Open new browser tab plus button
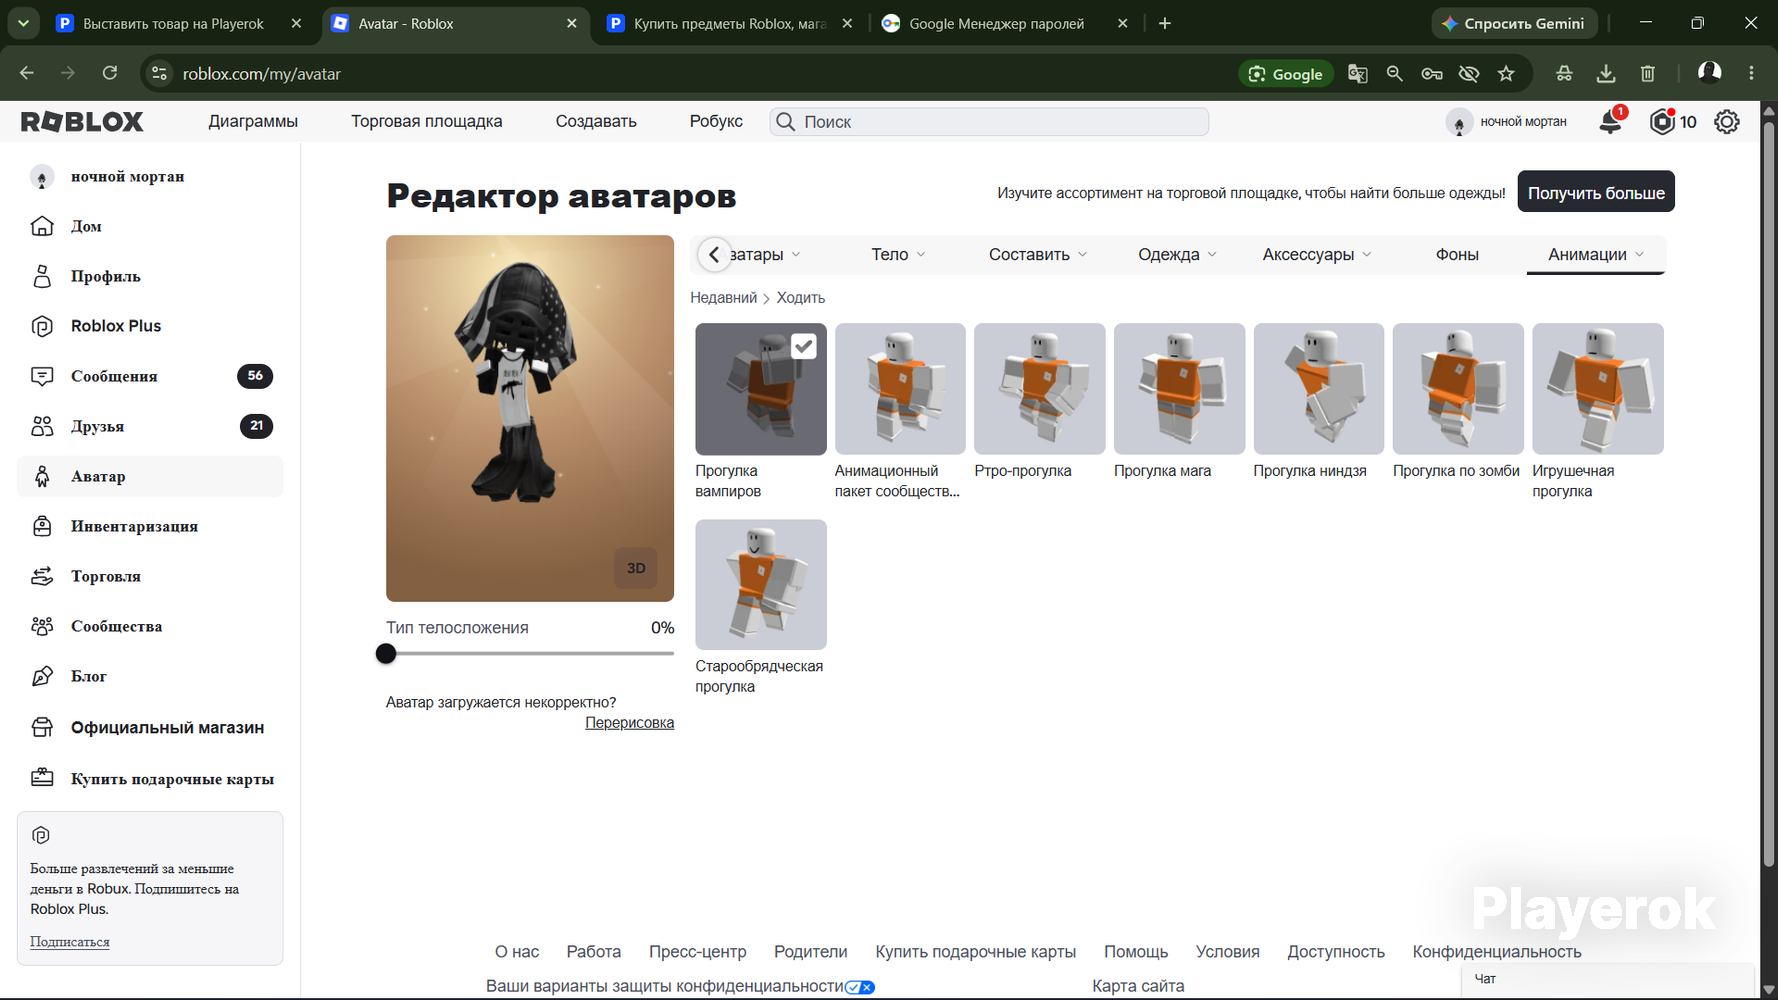This screenshot has width=1778, height=1000. coord(1165,23)
